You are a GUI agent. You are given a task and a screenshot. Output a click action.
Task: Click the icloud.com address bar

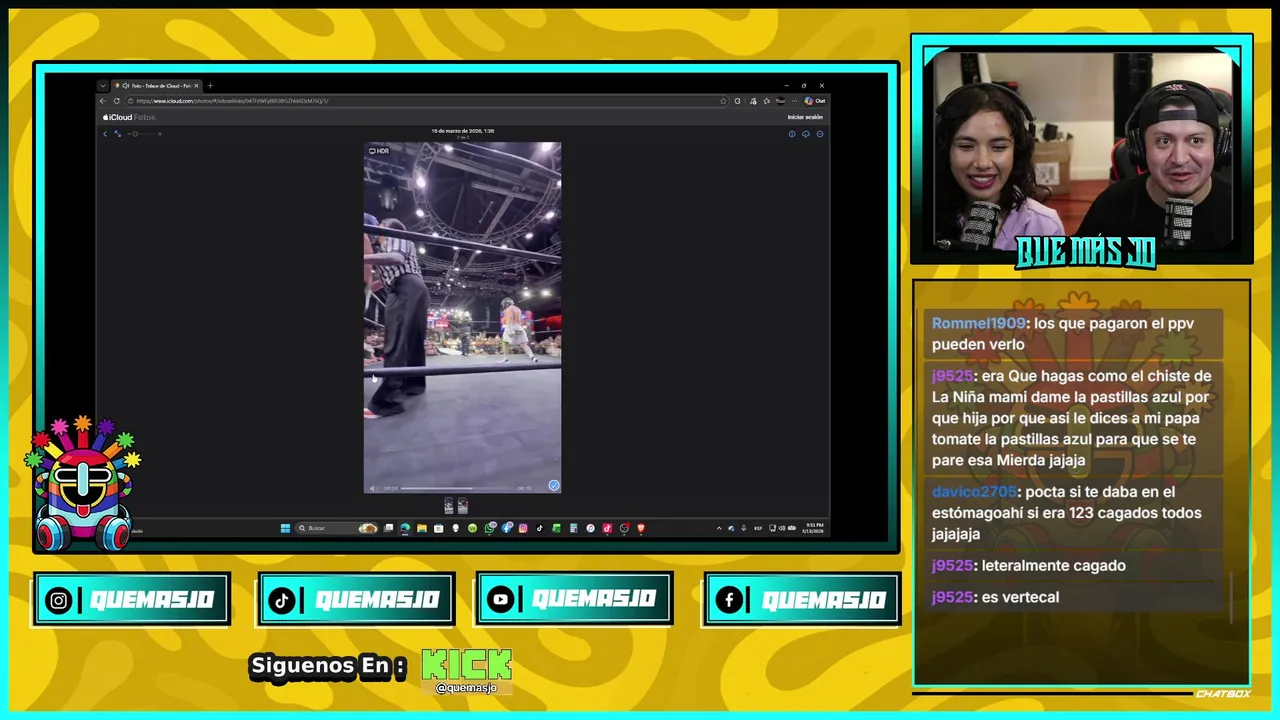click(x=425, y=101)
